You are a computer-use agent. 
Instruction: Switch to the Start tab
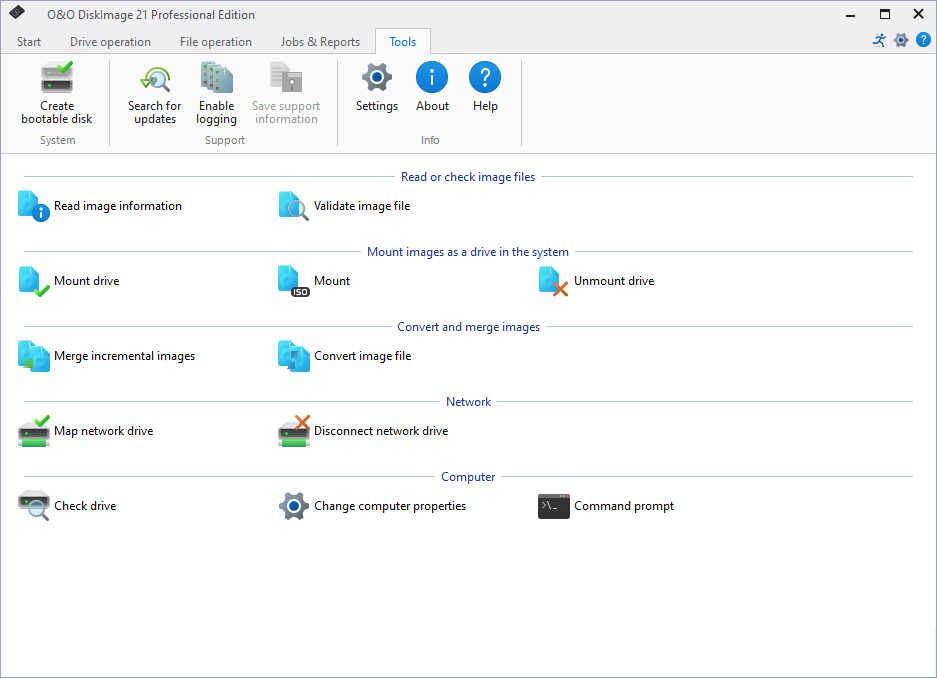[x=29, y=42]
